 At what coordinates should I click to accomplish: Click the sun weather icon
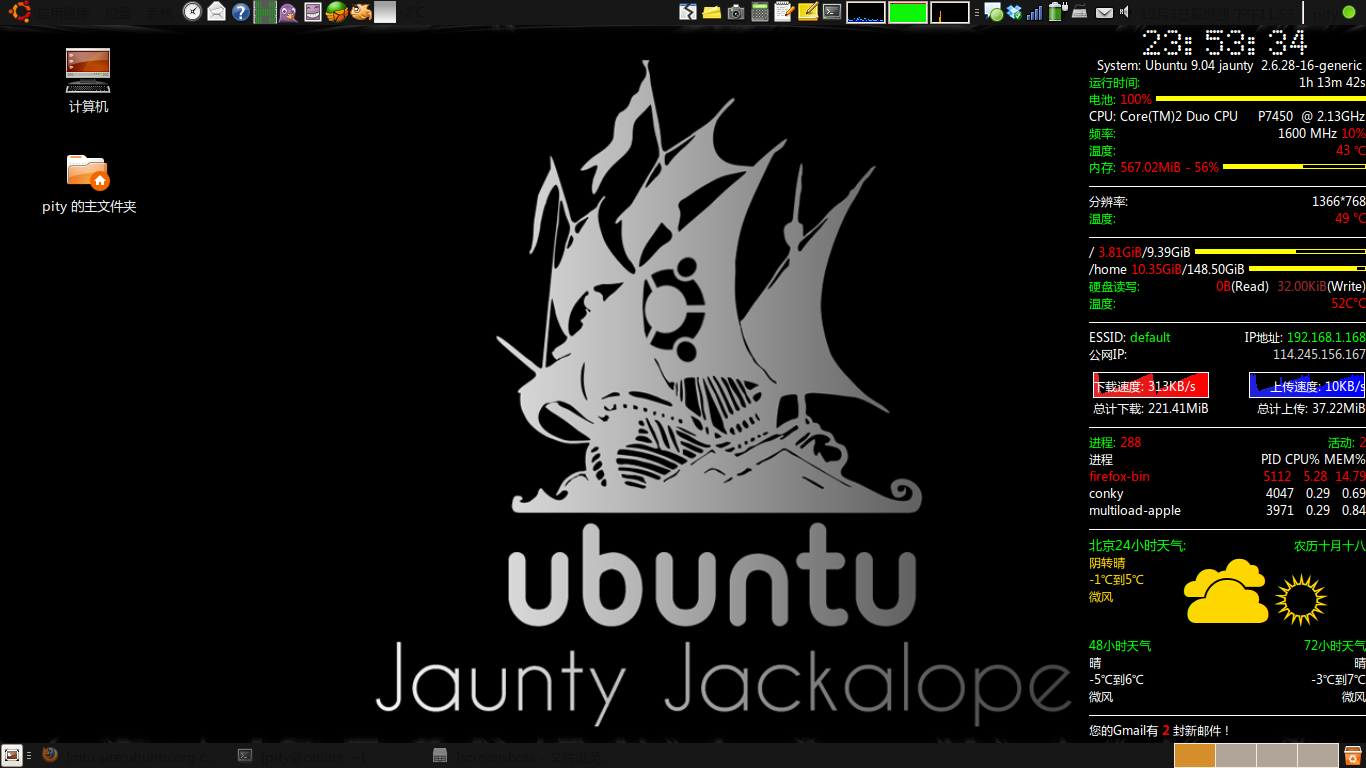coord(1301,599)
